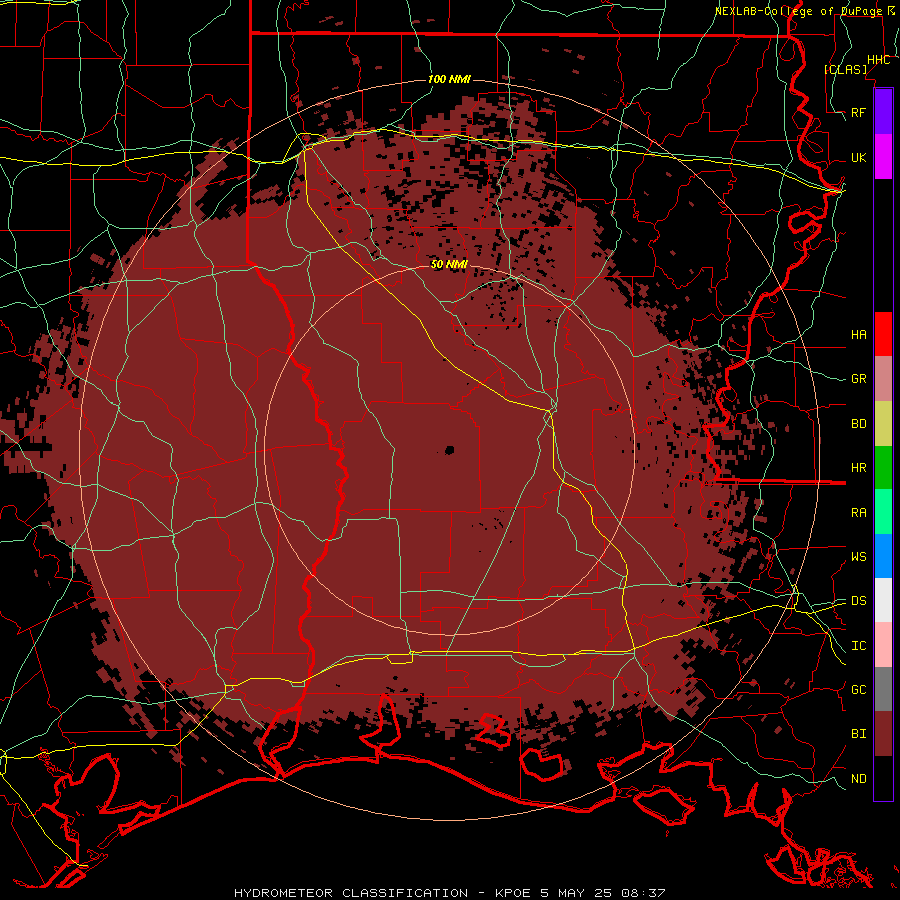Click the 5 MAY 25 date text

tap(576, 893)
